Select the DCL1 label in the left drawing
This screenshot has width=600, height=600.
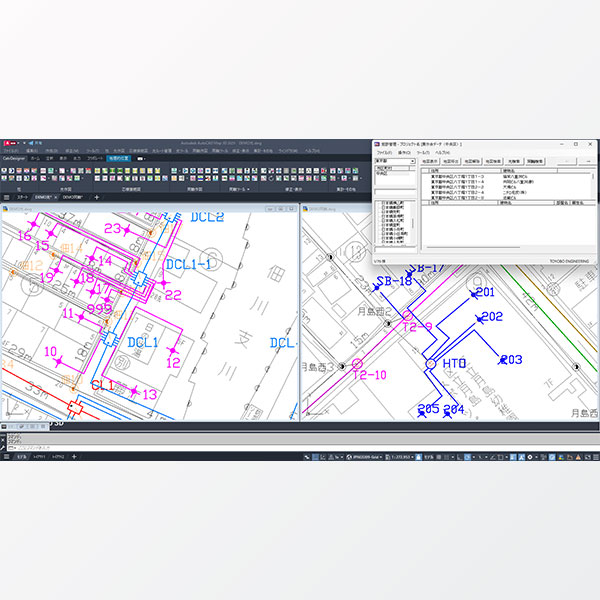[142, 342]
